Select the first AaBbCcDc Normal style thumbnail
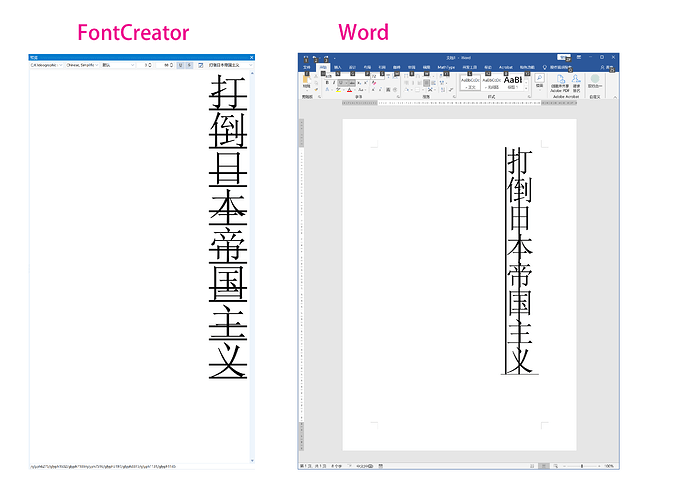The height and width of the screenshot is (487, 690). coord(470,82)
